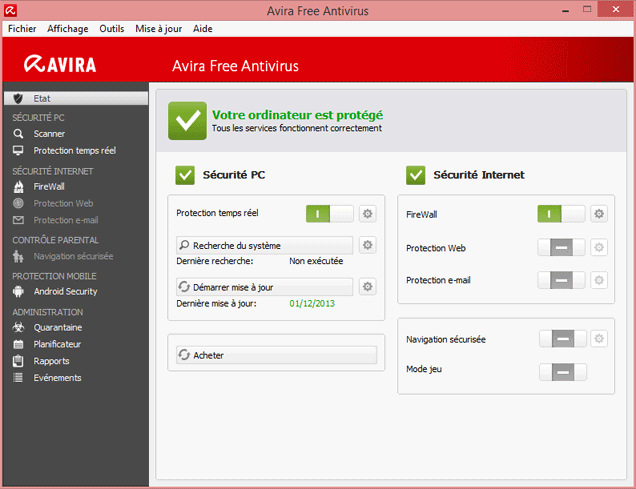Image resolution: width=636 pixels, height=489 pixels.
Task: Open FireWall configuration gear icon
Action: (599, 213)
